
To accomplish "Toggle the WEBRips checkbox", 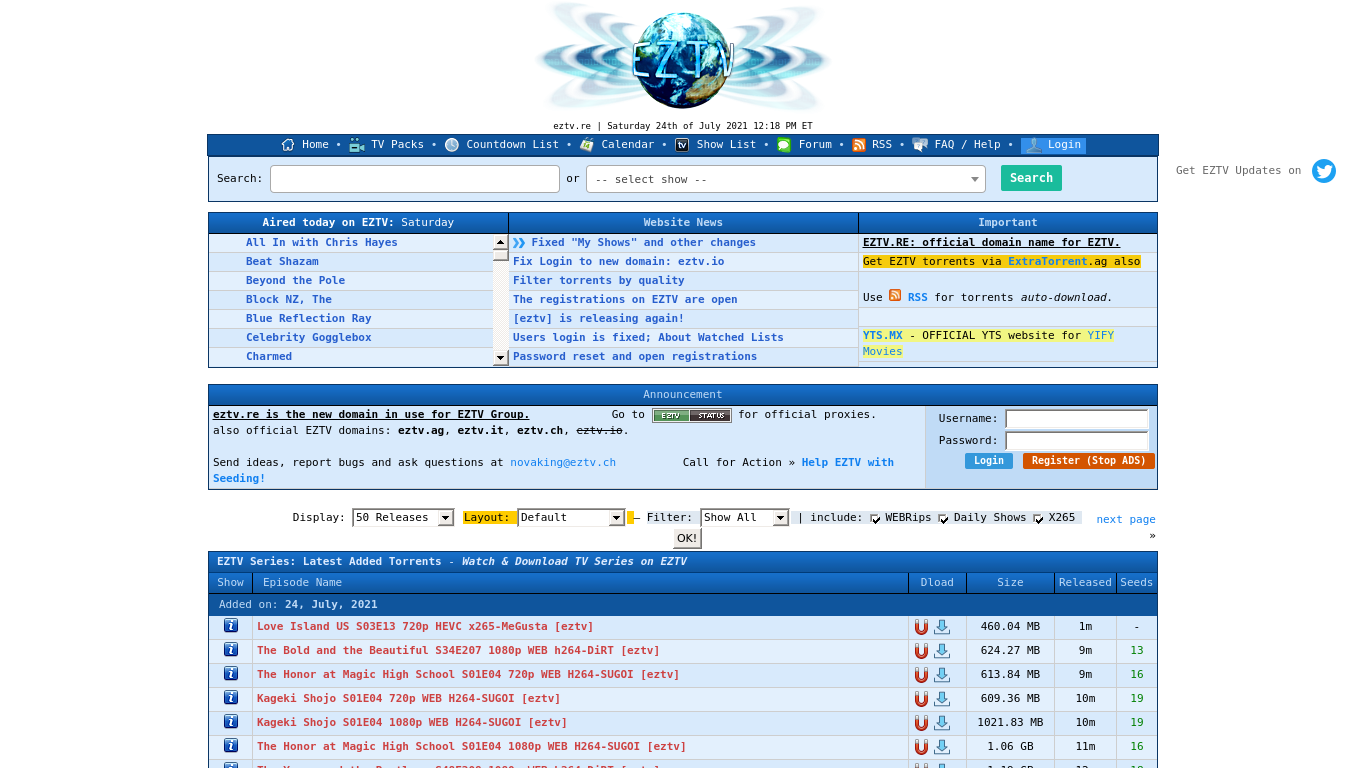I will click(876, 518).
